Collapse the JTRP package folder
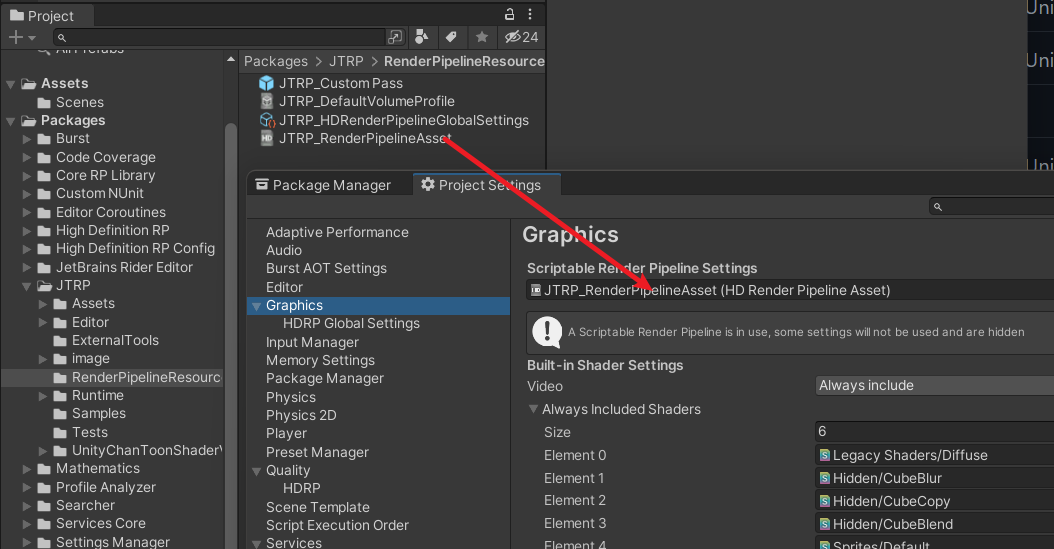1054x549 pixels. 27,286
